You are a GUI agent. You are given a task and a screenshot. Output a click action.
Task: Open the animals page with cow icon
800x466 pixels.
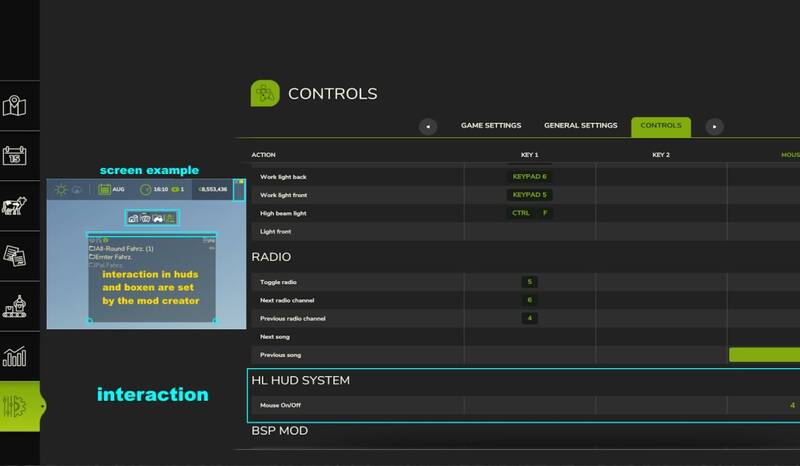click(x=15, y=206)
